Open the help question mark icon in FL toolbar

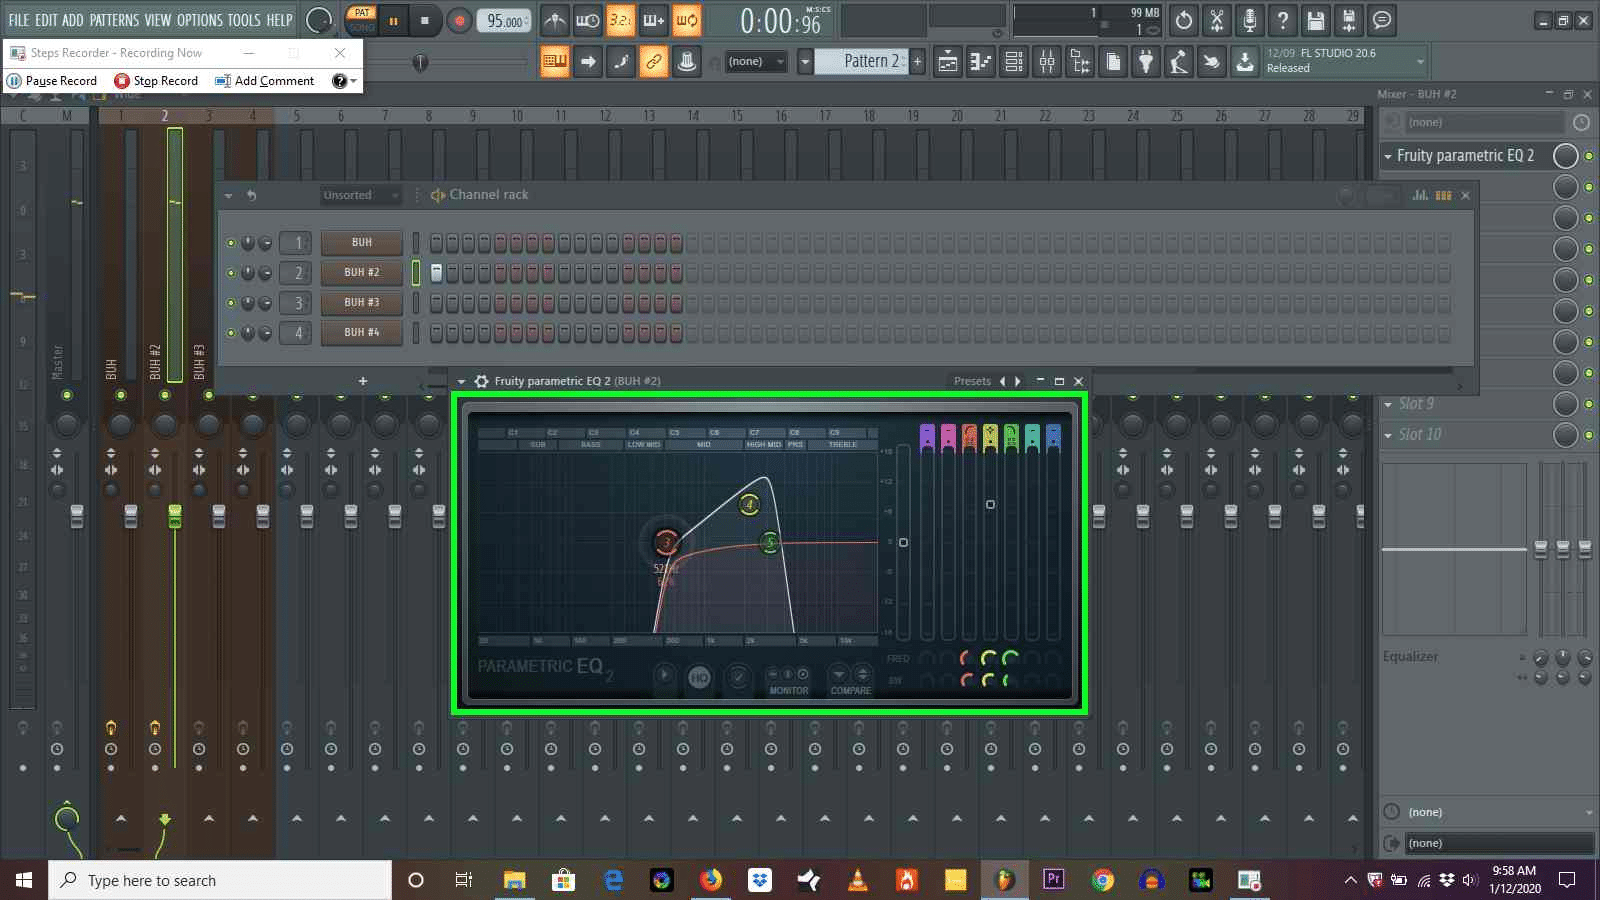point(1283,20)
